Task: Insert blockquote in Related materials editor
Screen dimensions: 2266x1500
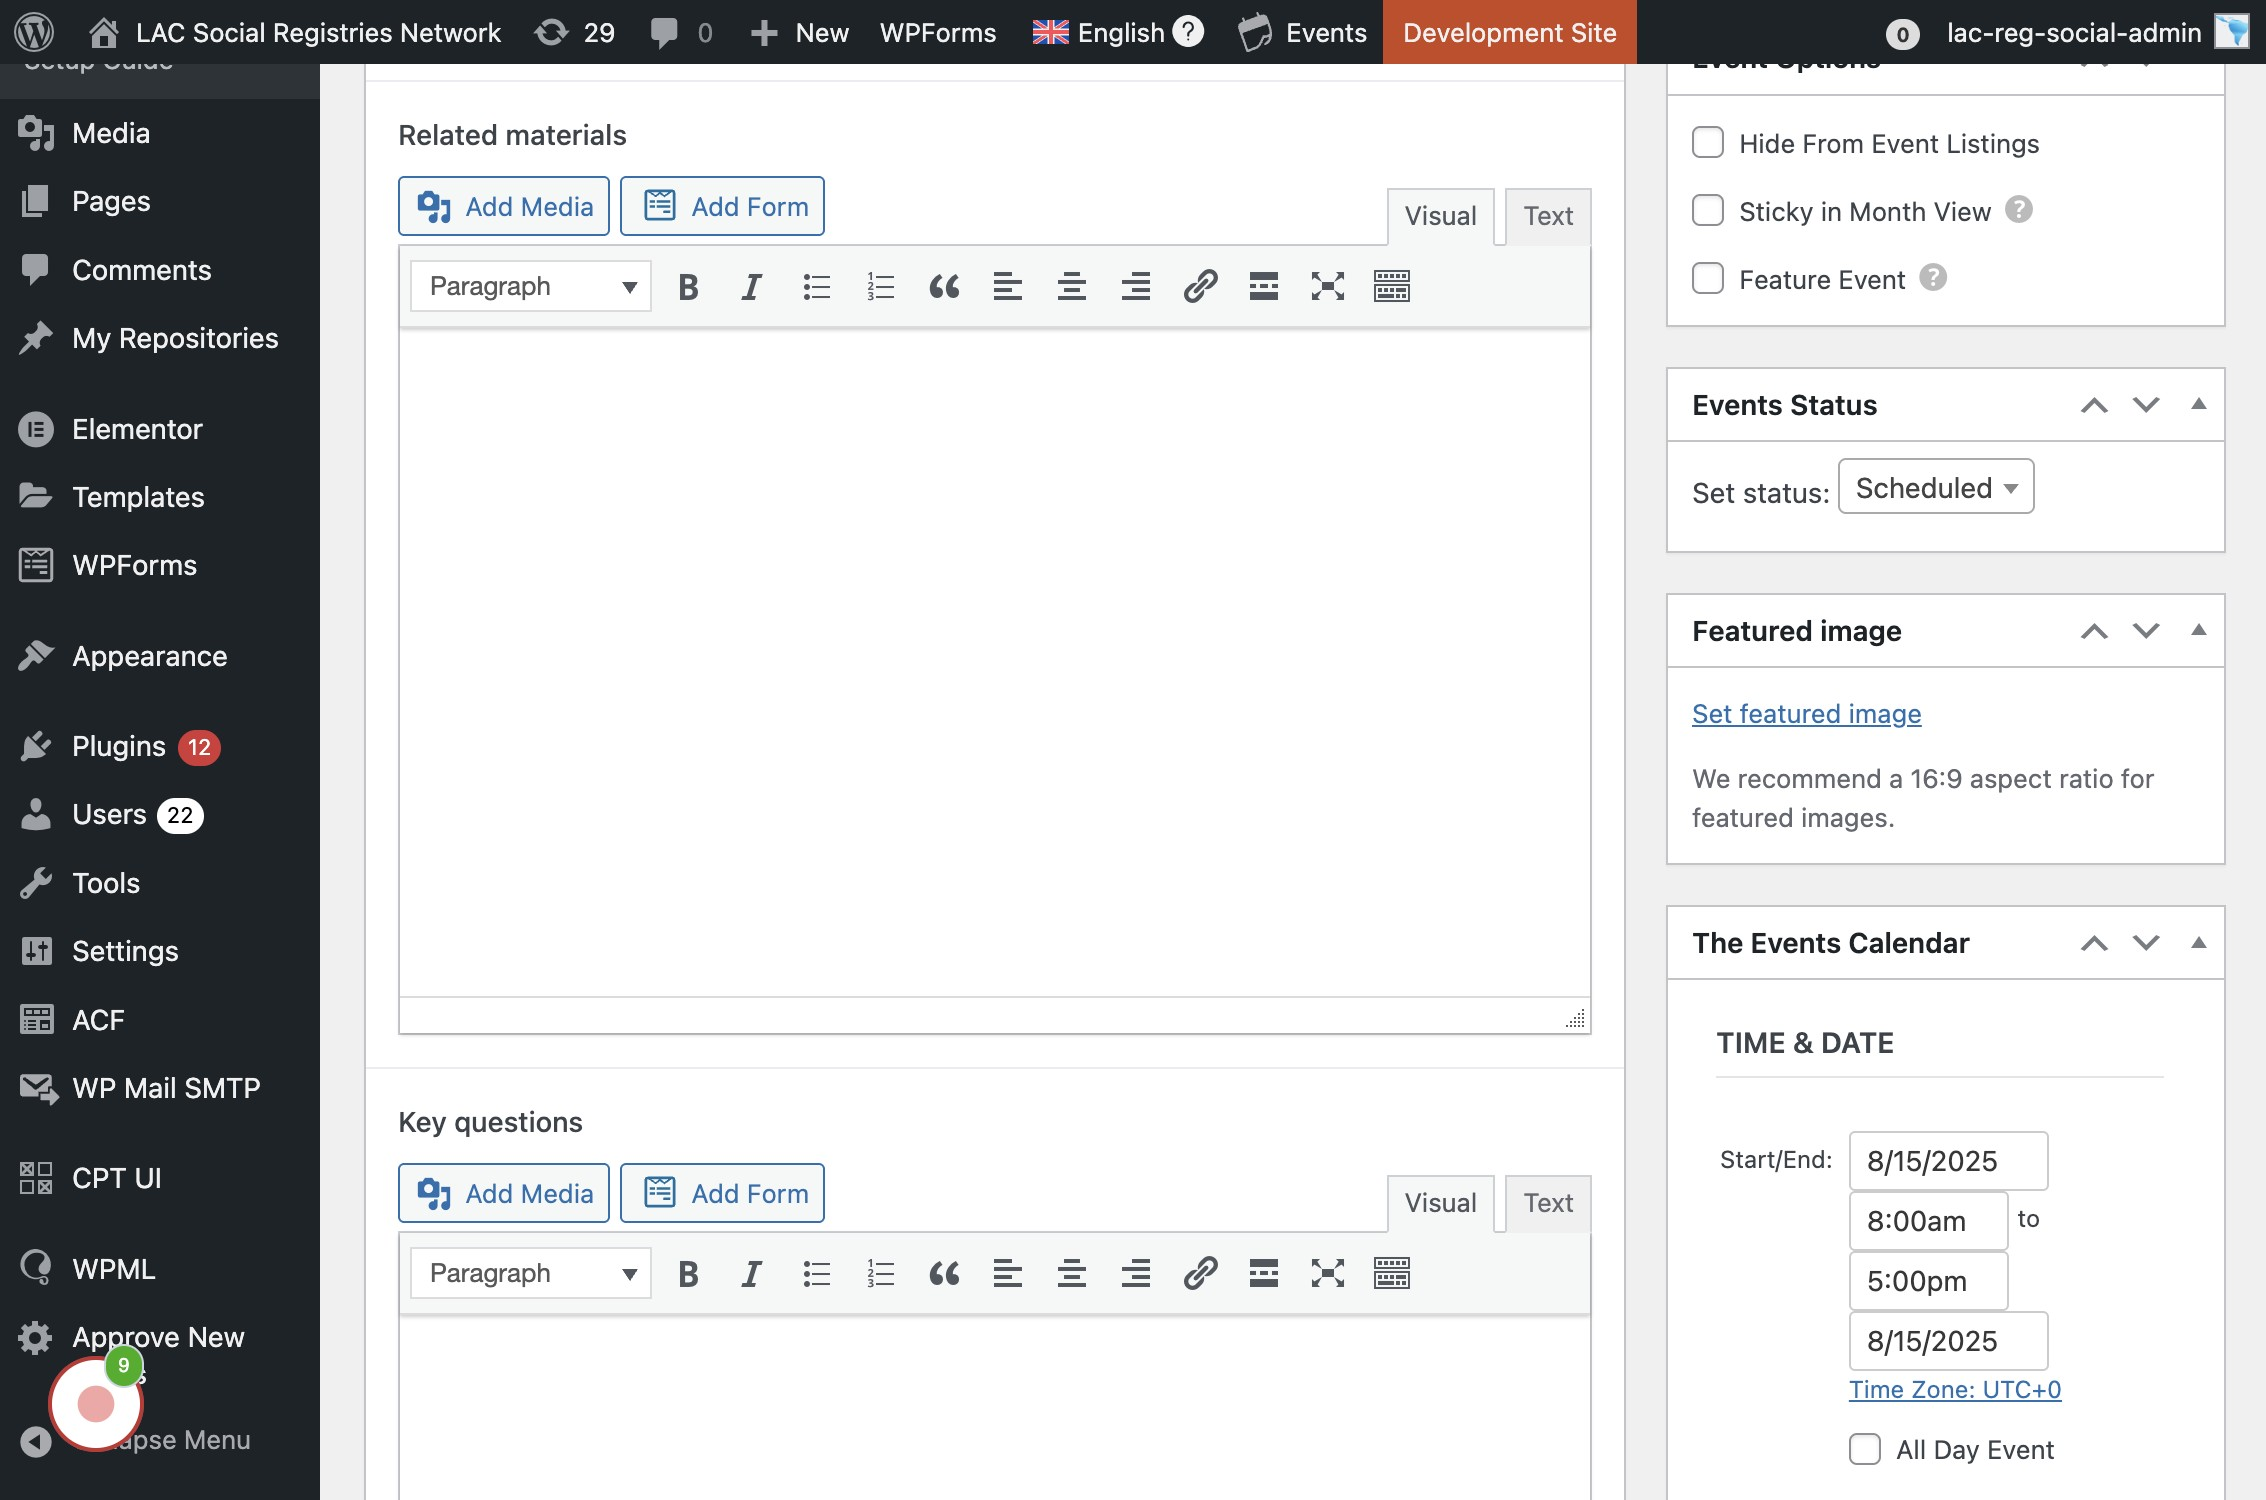Action: click(943, 287)
